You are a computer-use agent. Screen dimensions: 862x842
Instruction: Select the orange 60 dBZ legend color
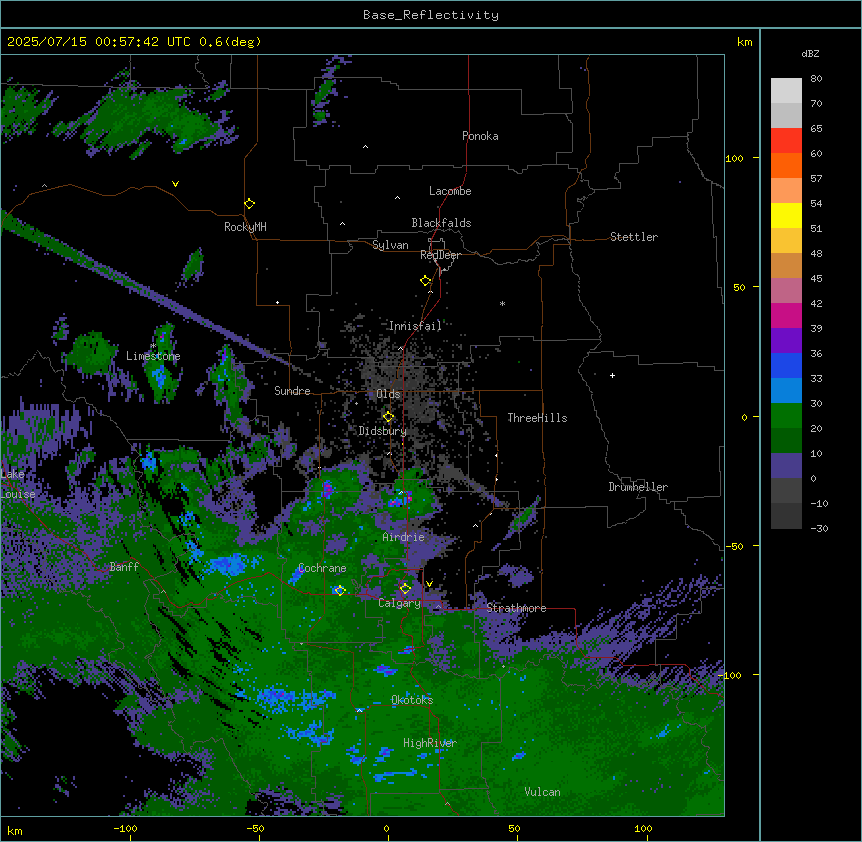click(x=786, y=165)
